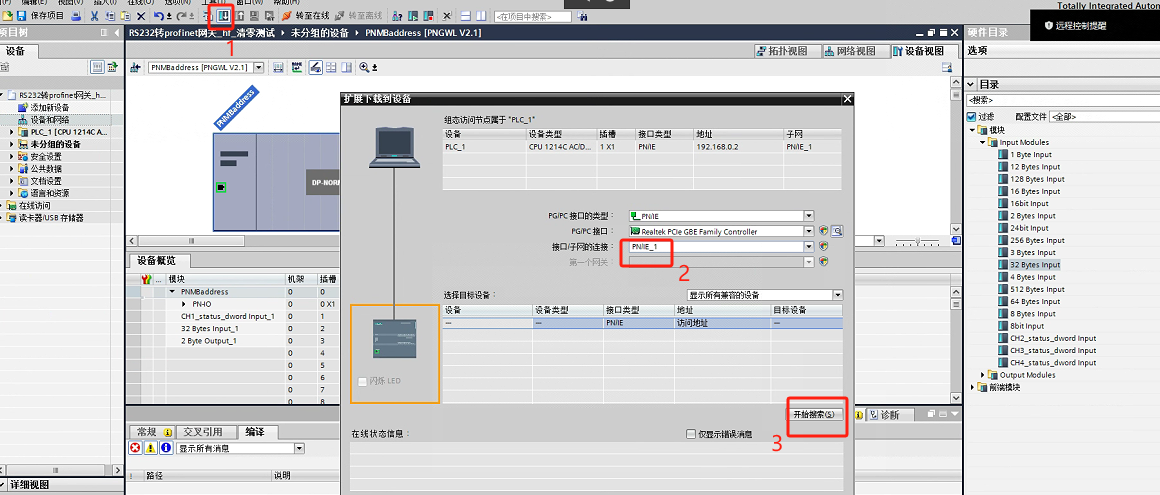Toggle the 仅显示错误消息 checkbox

click(691, 434)
